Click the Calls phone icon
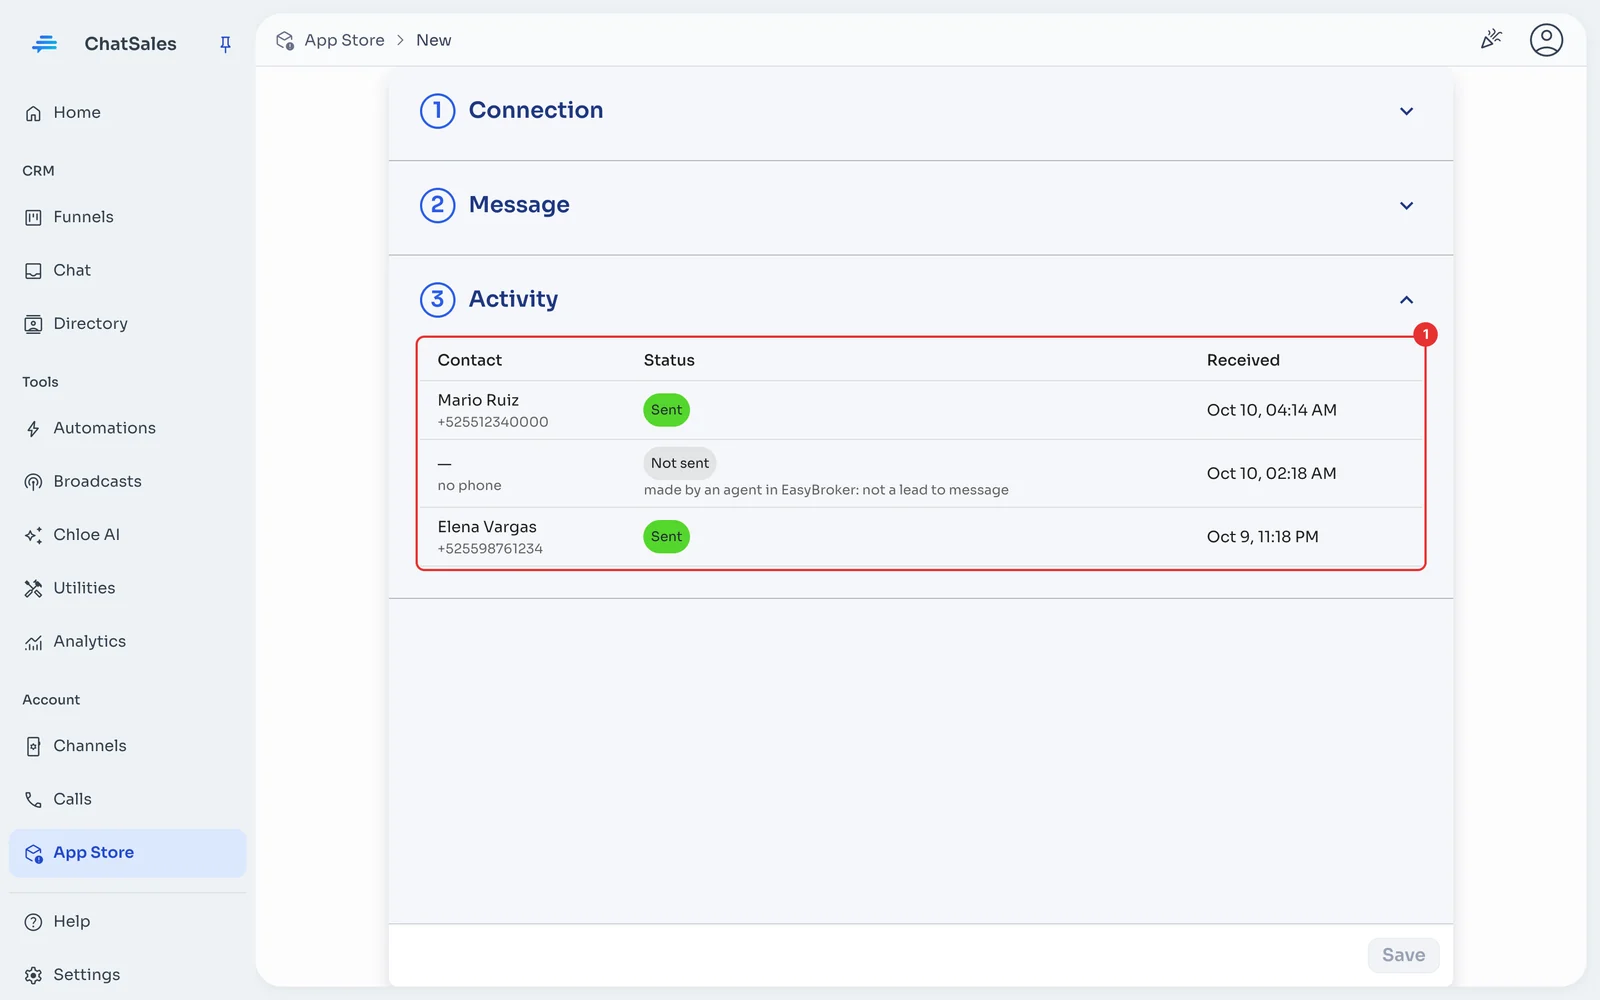 click(33, 800)
